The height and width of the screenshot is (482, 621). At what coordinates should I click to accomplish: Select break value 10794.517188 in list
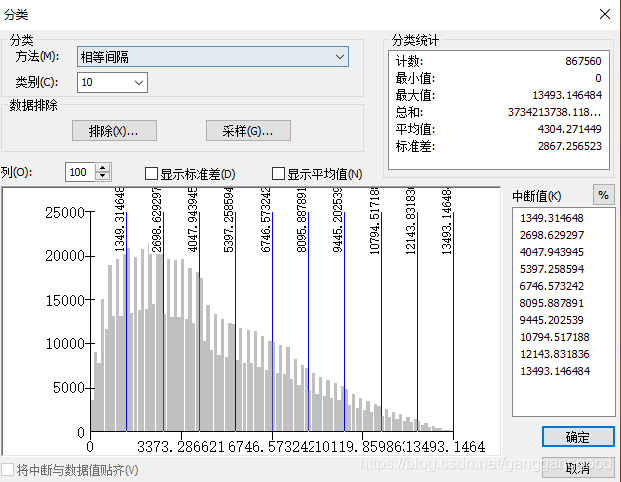pos(554,337)
